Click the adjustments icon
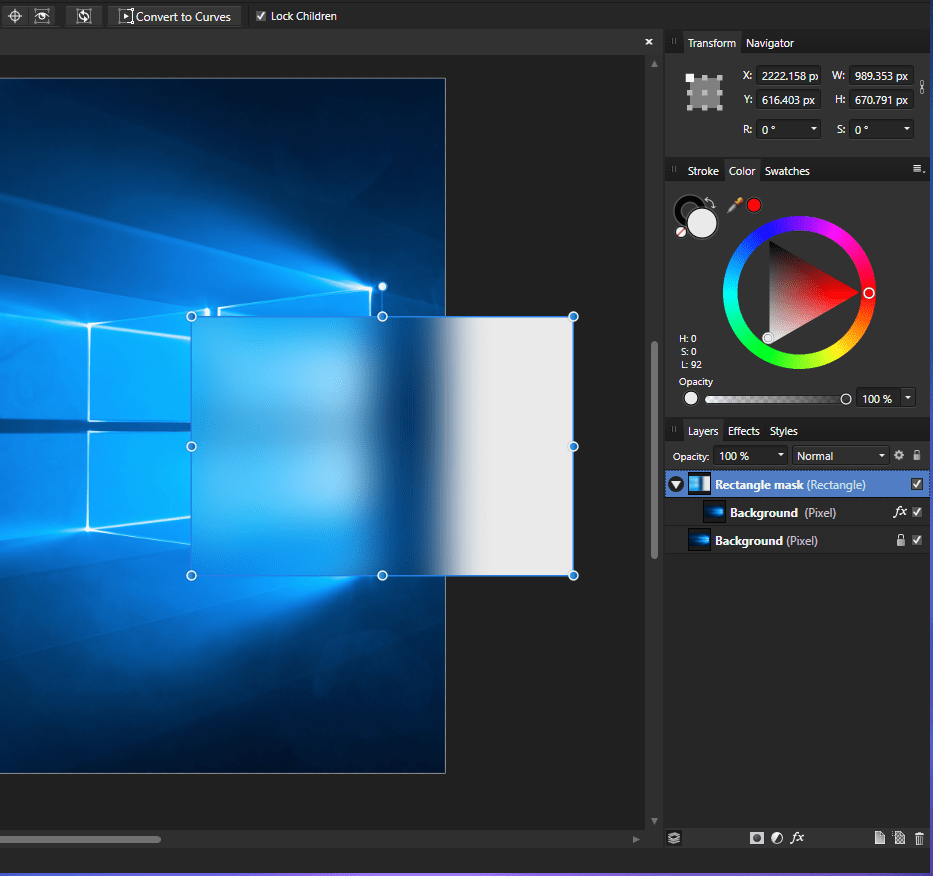This screenshot has height=876, width=933. [x=777, y=838]
